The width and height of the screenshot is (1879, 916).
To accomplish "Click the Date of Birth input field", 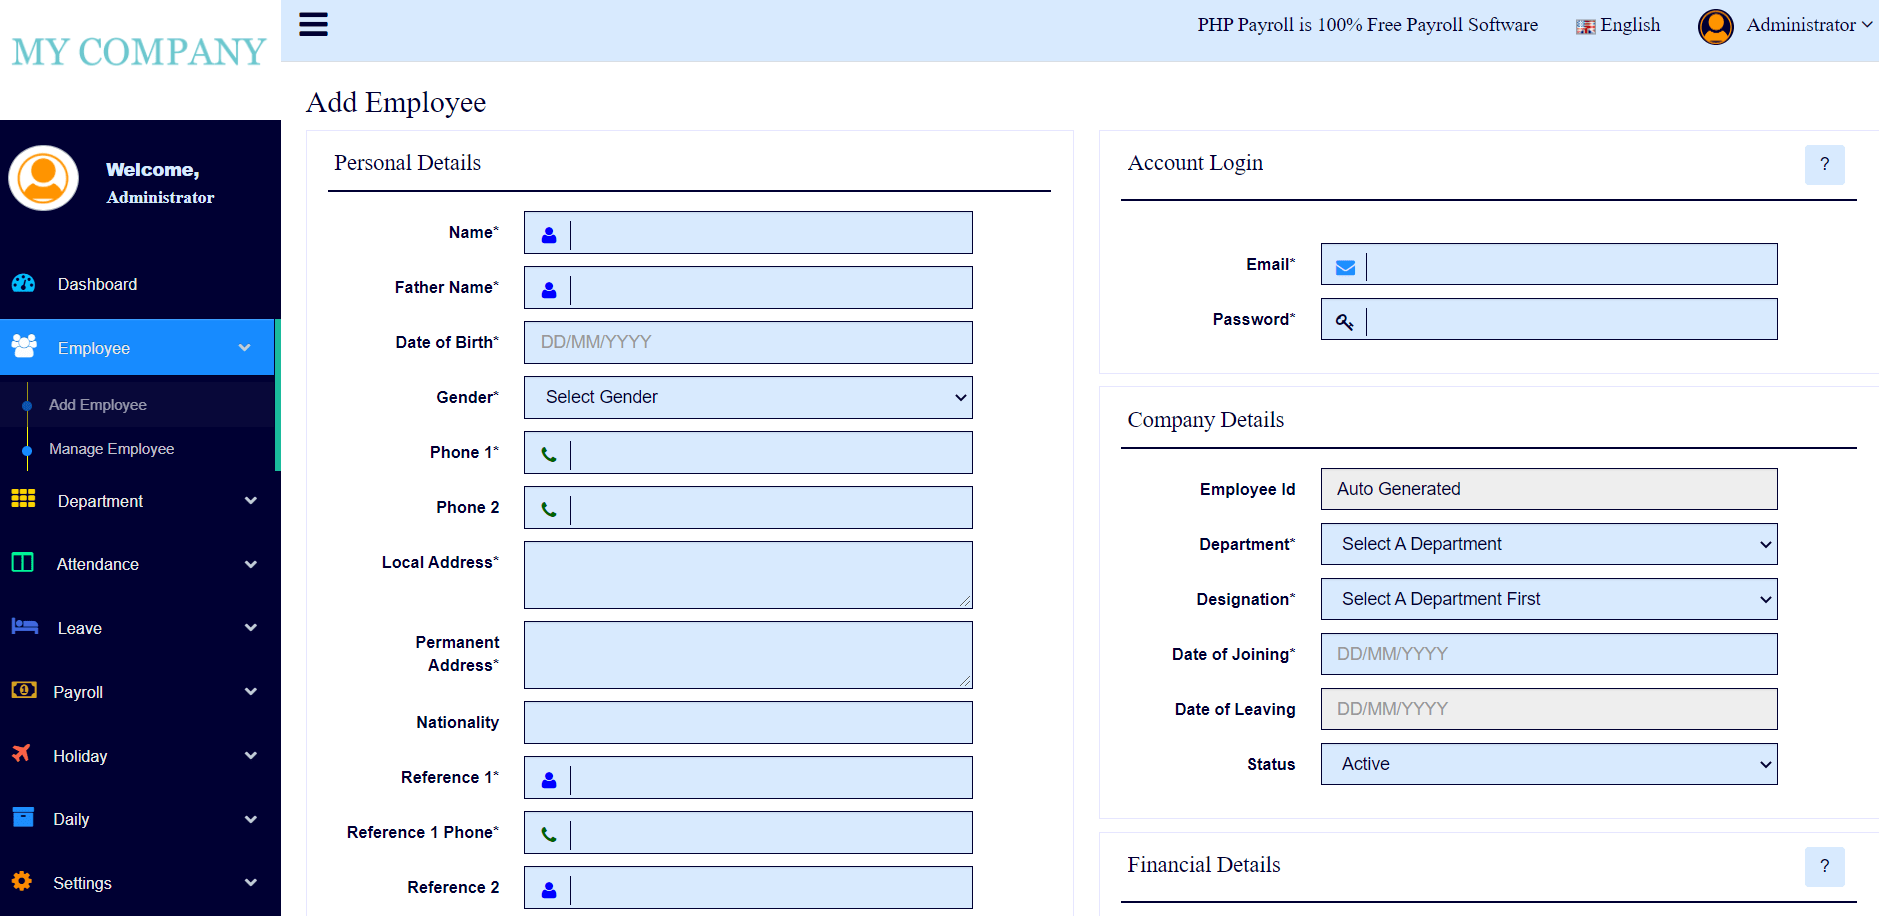I will 747,342.
